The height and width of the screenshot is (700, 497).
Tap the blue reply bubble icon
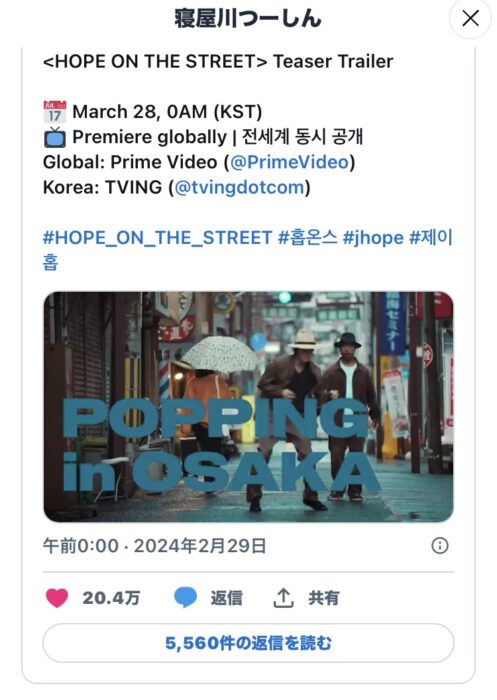pos(185,598)
